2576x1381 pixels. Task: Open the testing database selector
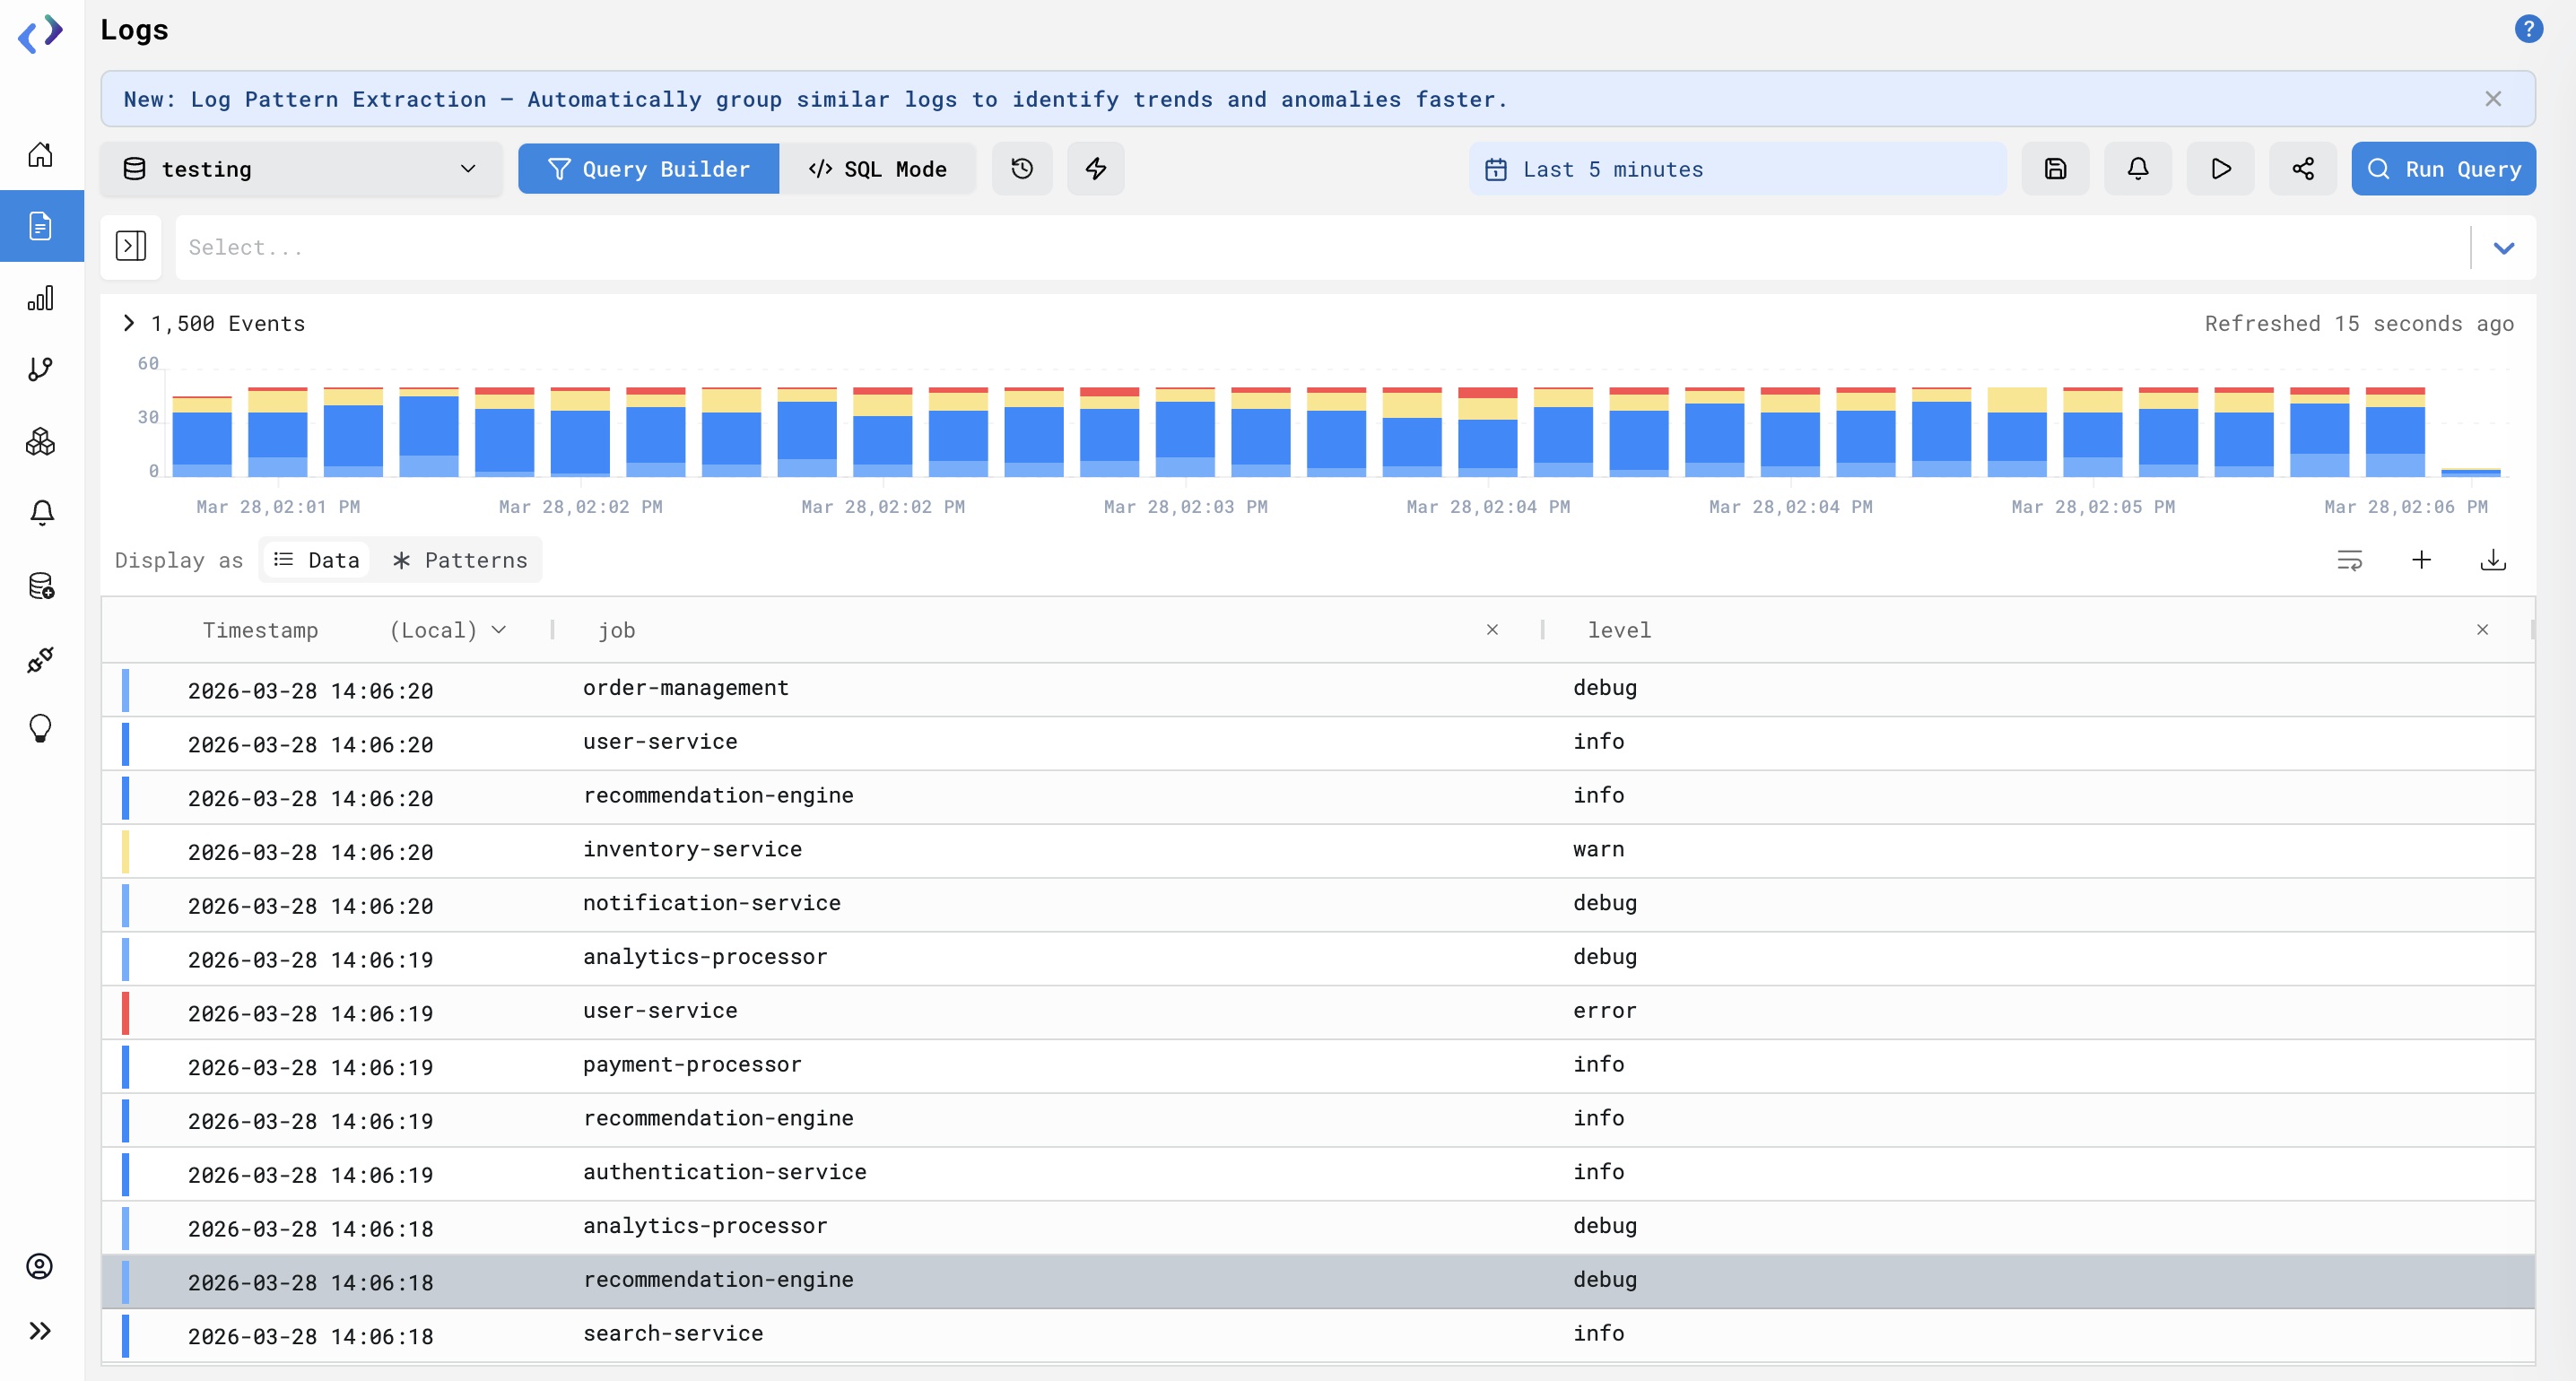[x=300, y=169]
